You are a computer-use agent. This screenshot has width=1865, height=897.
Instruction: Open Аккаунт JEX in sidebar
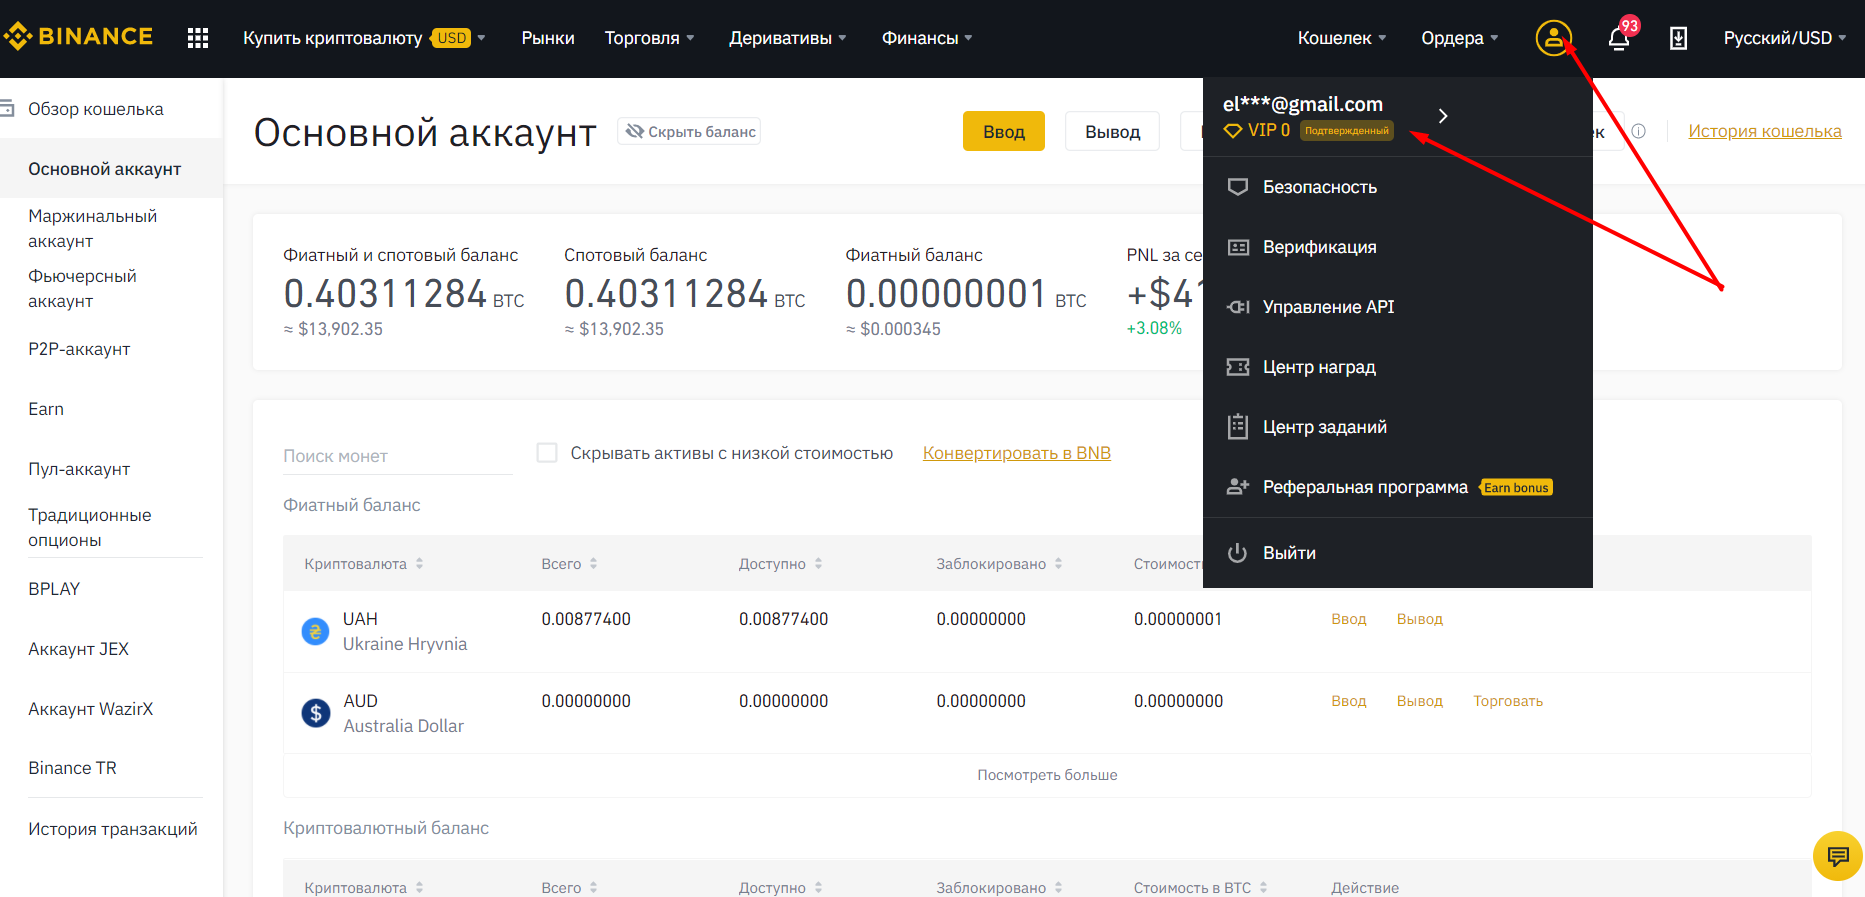point(78,649)
